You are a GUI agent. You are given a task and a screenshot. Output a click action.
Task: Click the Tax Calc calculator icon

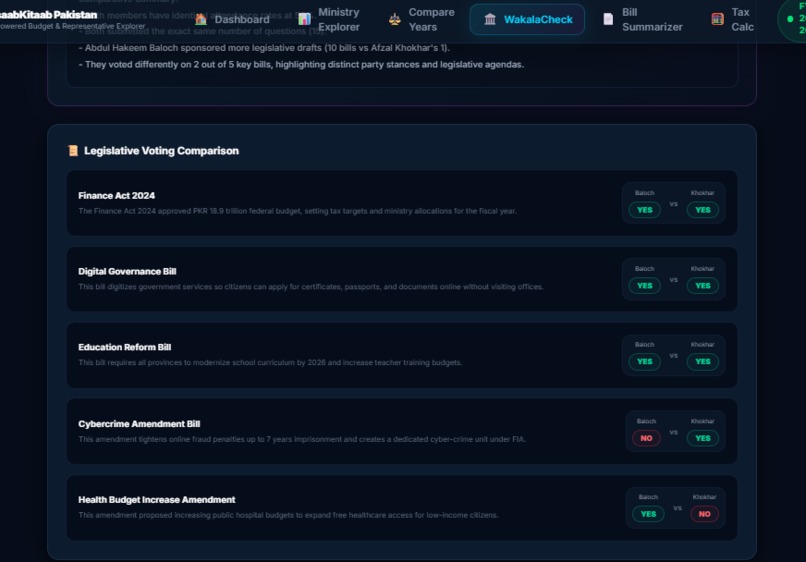(x=718, y=20)
